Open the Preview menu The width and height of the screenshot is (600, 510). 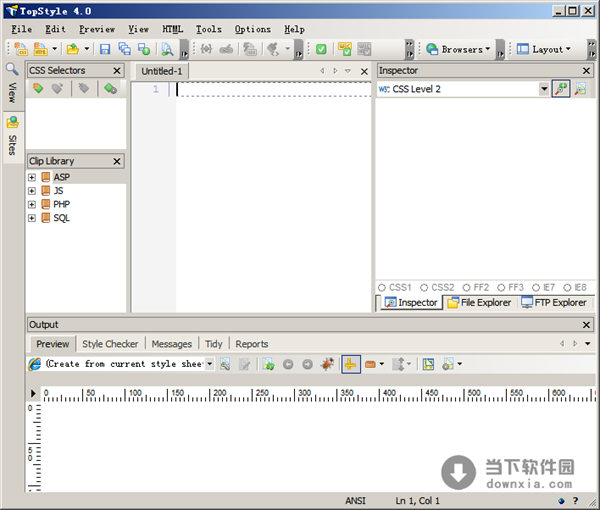97,29
